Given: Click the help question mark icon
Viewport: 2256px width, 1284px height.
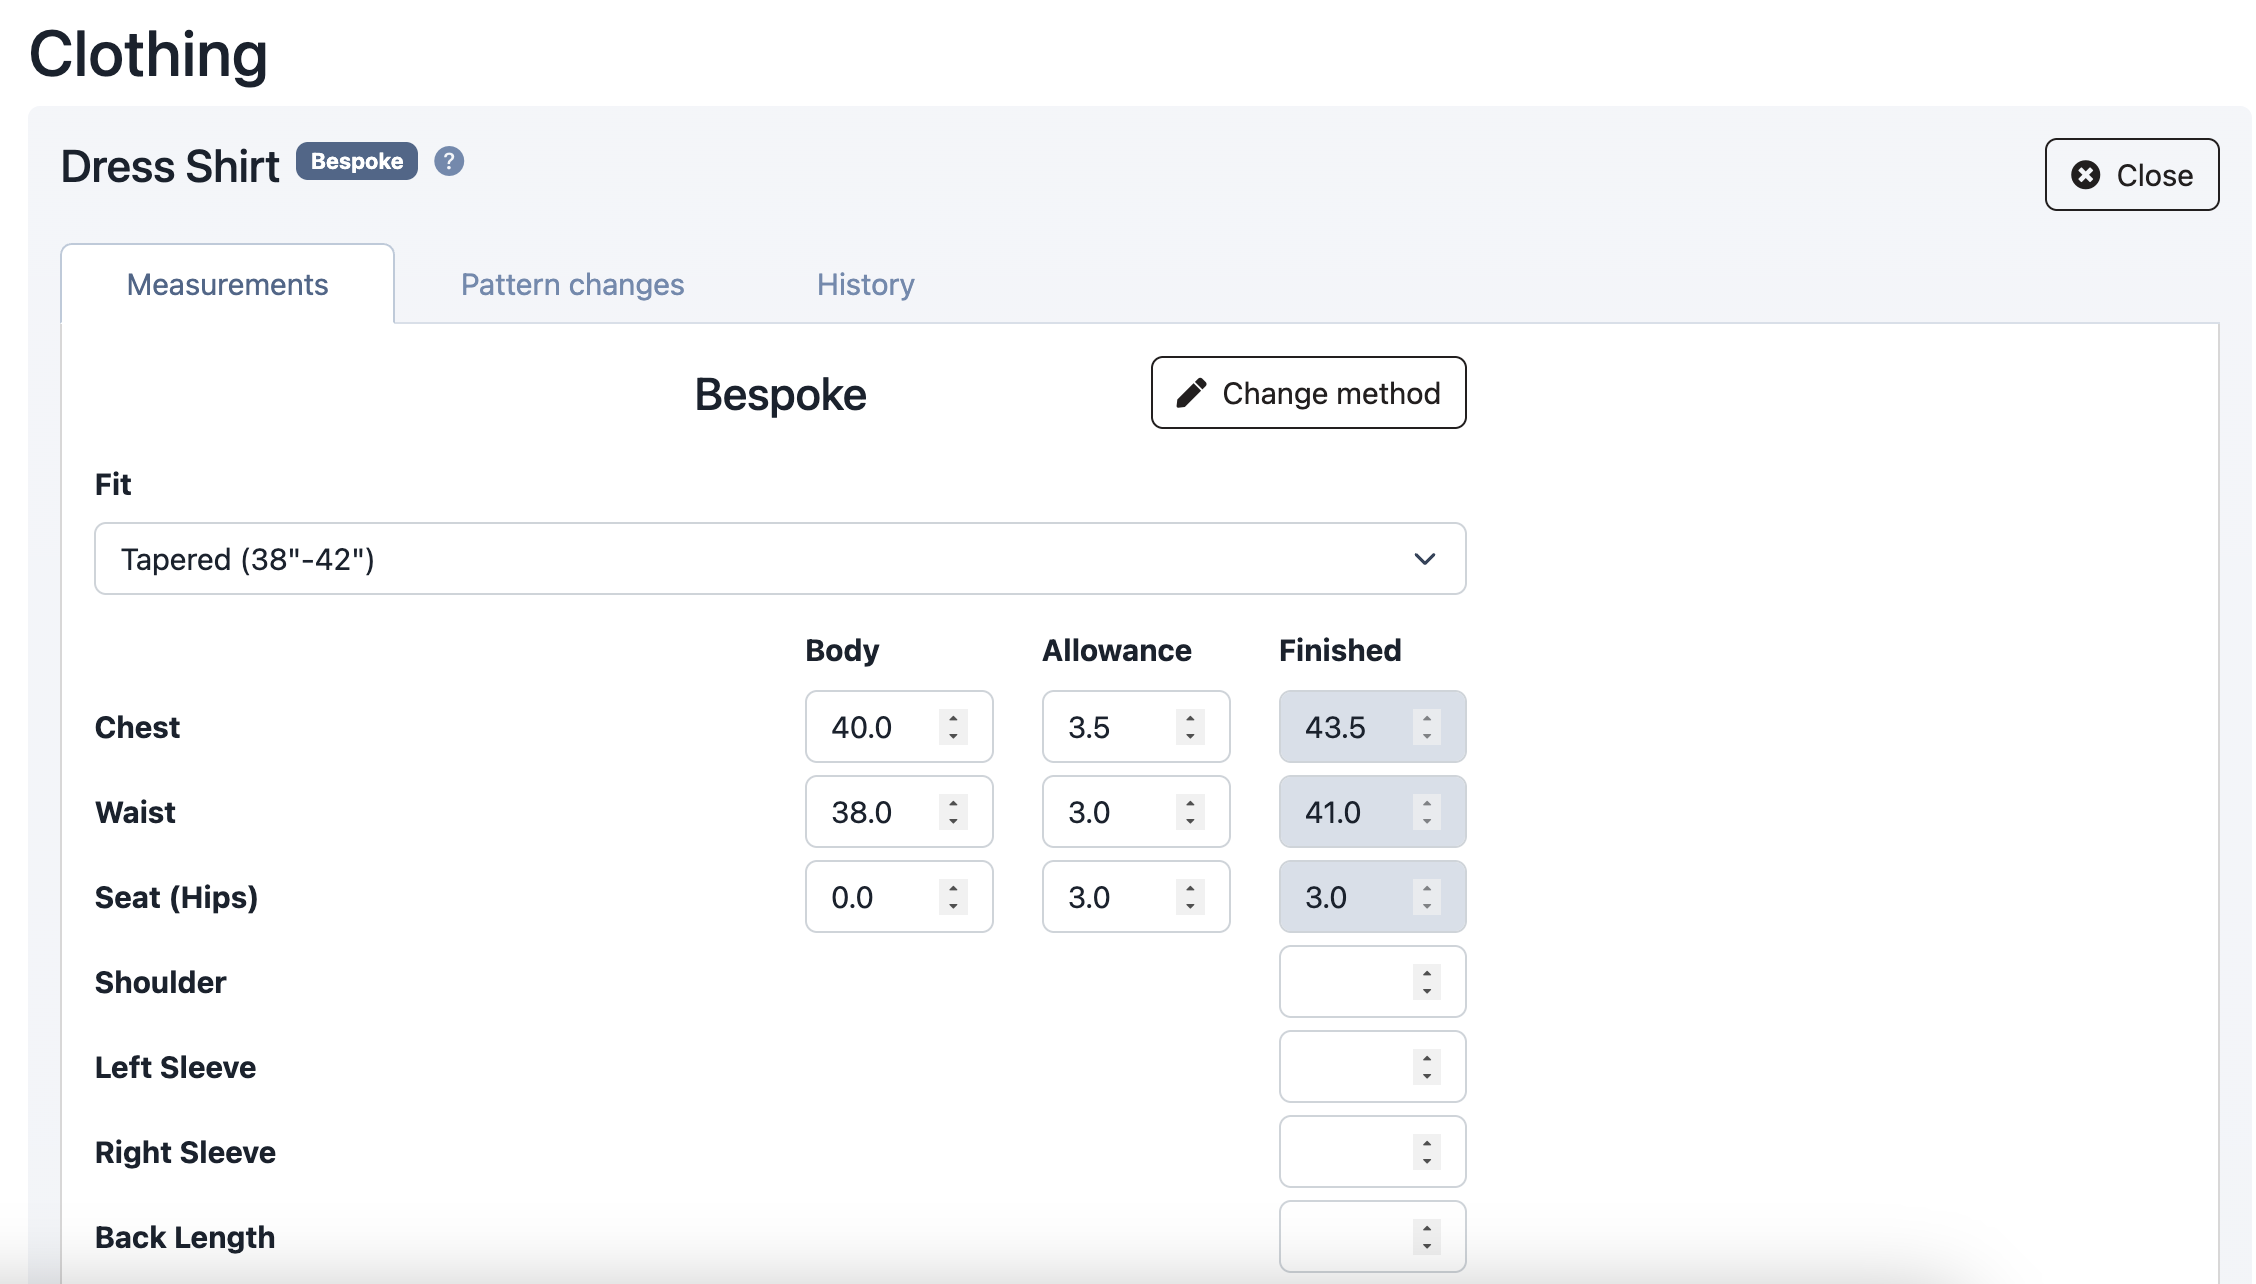Looking at the screenshot, I should coord(449,161).
